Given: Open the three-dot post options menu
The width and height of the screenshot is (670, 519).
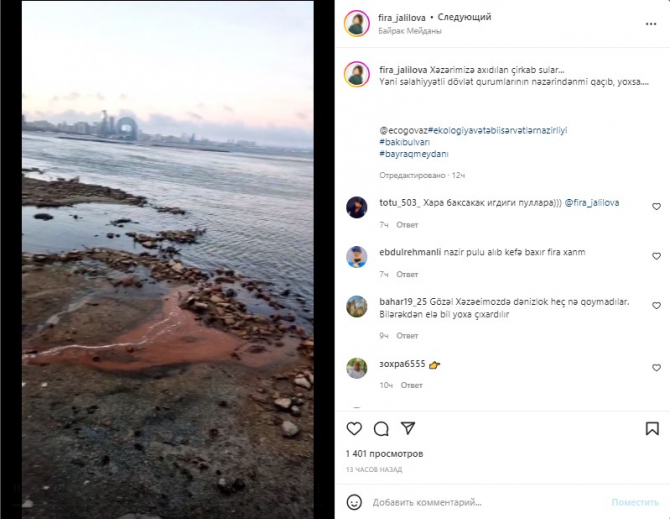Looking at the screenshot, I should (x=651, y=24).
